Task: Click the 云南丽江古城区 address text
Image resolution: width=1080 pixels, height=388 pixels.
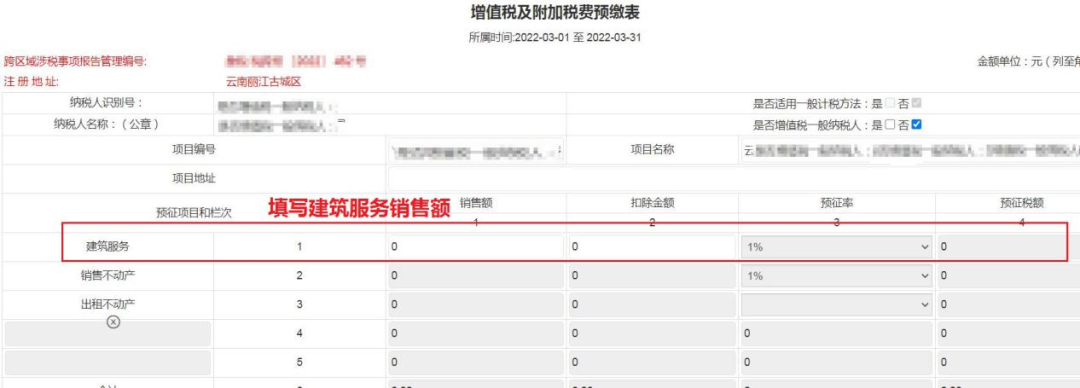Action: [x=264, y=82]
